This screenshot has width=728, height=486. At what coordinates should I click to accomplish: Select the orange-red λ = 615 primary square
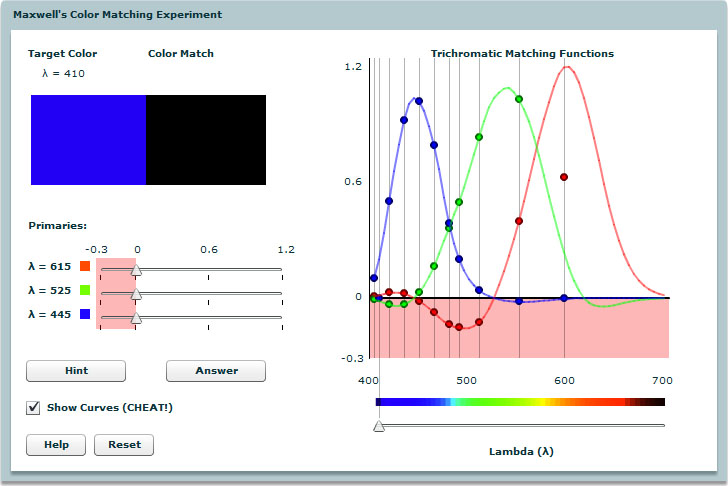click(85, 266)
